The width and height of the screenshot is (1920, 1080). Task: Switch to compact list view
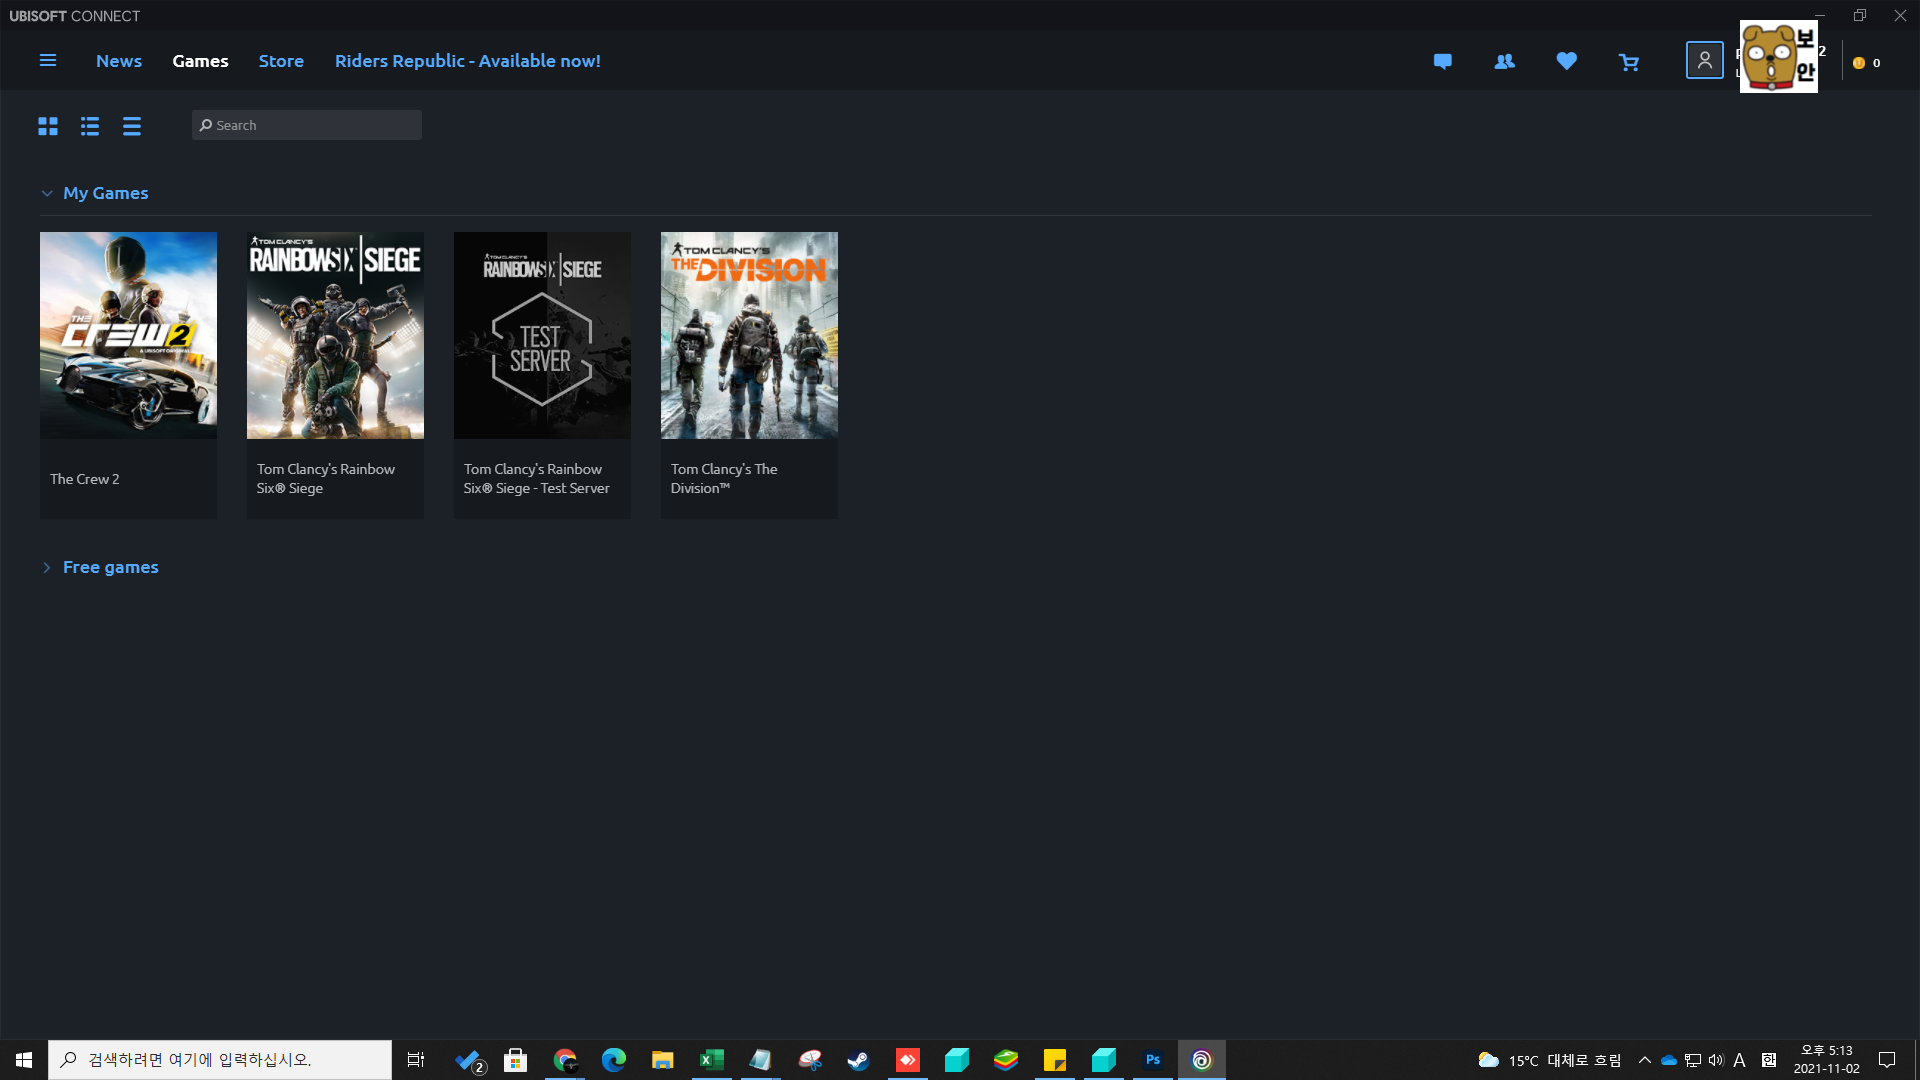[132, 126]
